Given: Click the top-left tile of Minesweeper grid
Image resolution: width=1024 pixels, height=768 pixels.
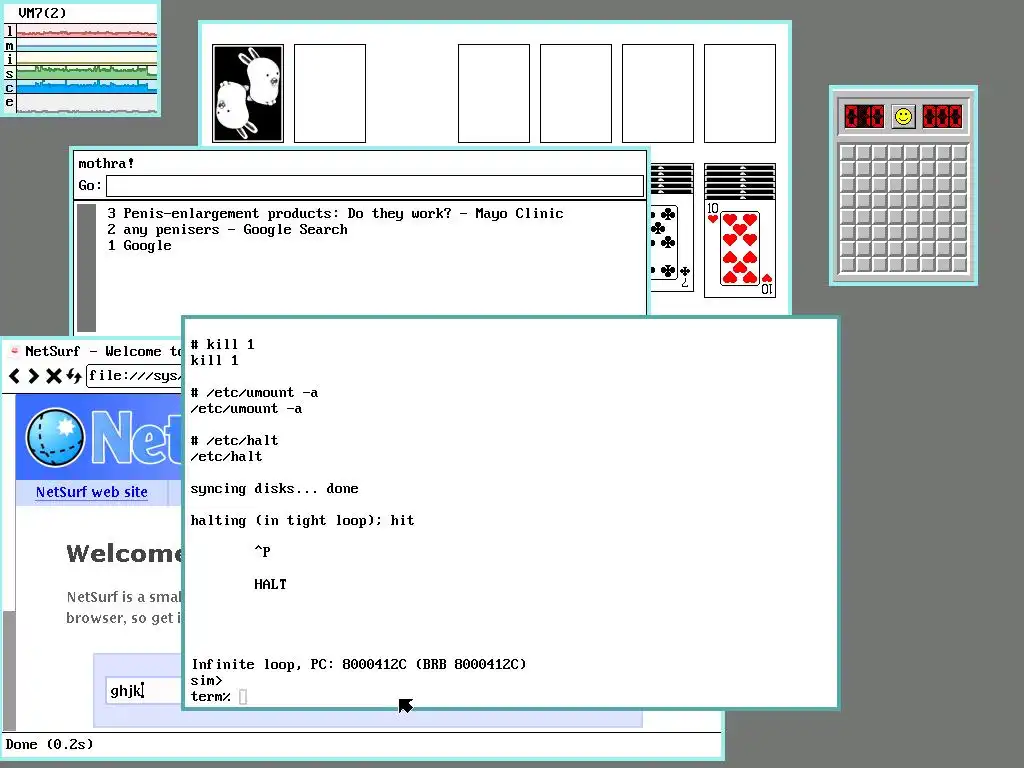Looking at the screenshot, I should (x=847, y=153).
